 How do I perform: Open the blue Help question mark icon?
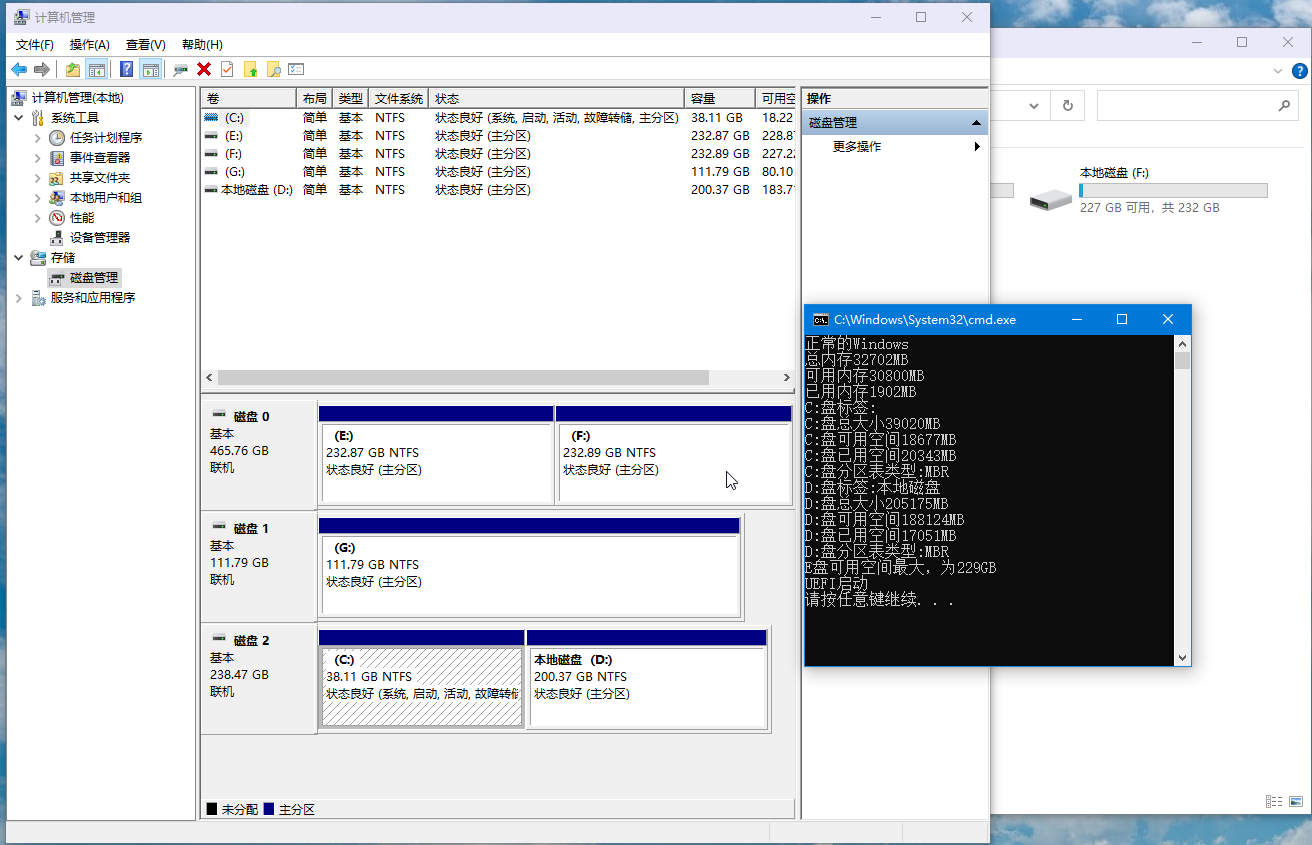(x=127, y=69)
